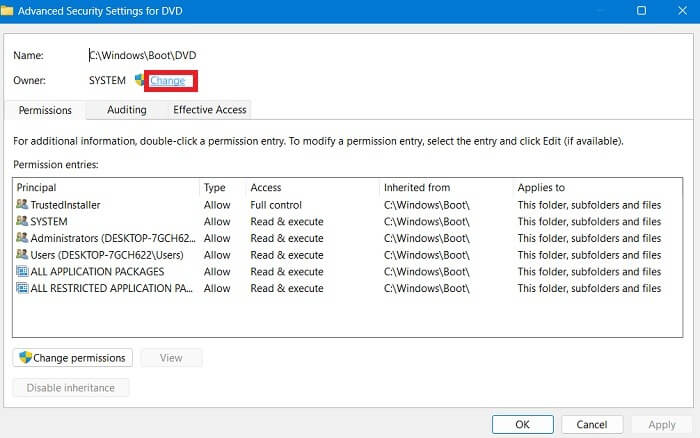Switch to the Permissions tab
700x438 pixels.
(45, 110)
